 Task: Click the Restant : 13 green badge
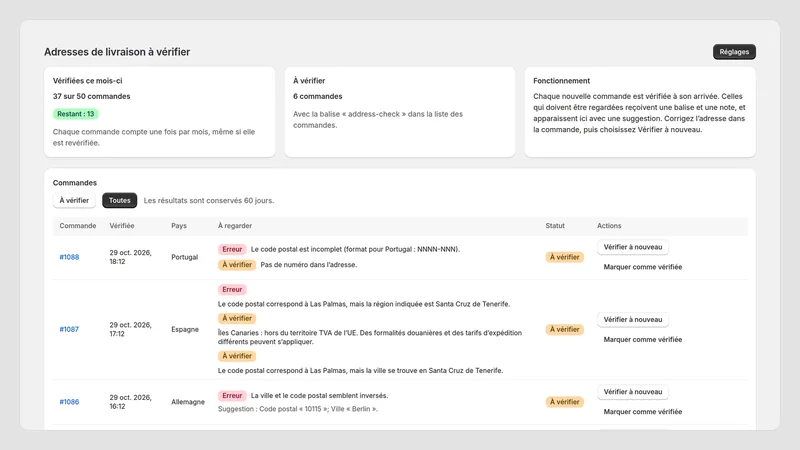[76, 114]
